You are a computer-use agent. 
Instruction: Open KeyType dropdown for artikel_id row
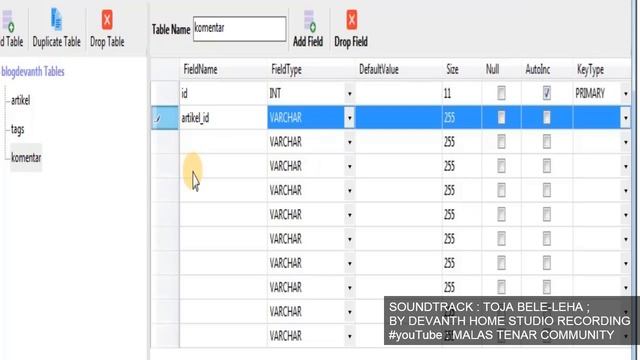pyautogui.click(x=625, y=118)
